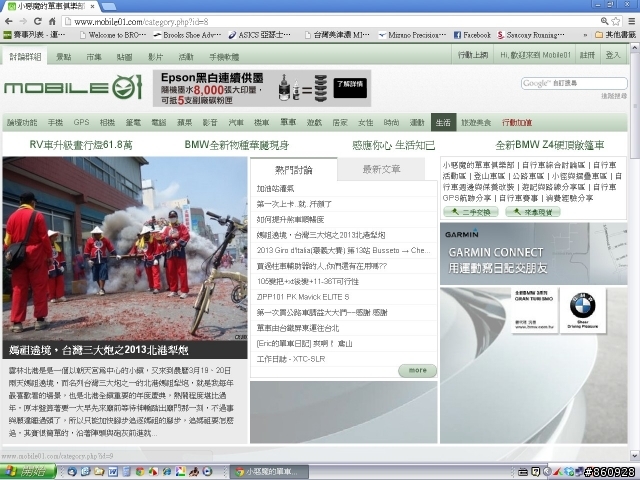Open the Facebook bookmark
Viewport: 640px width, 480px height.
(472, 35)
